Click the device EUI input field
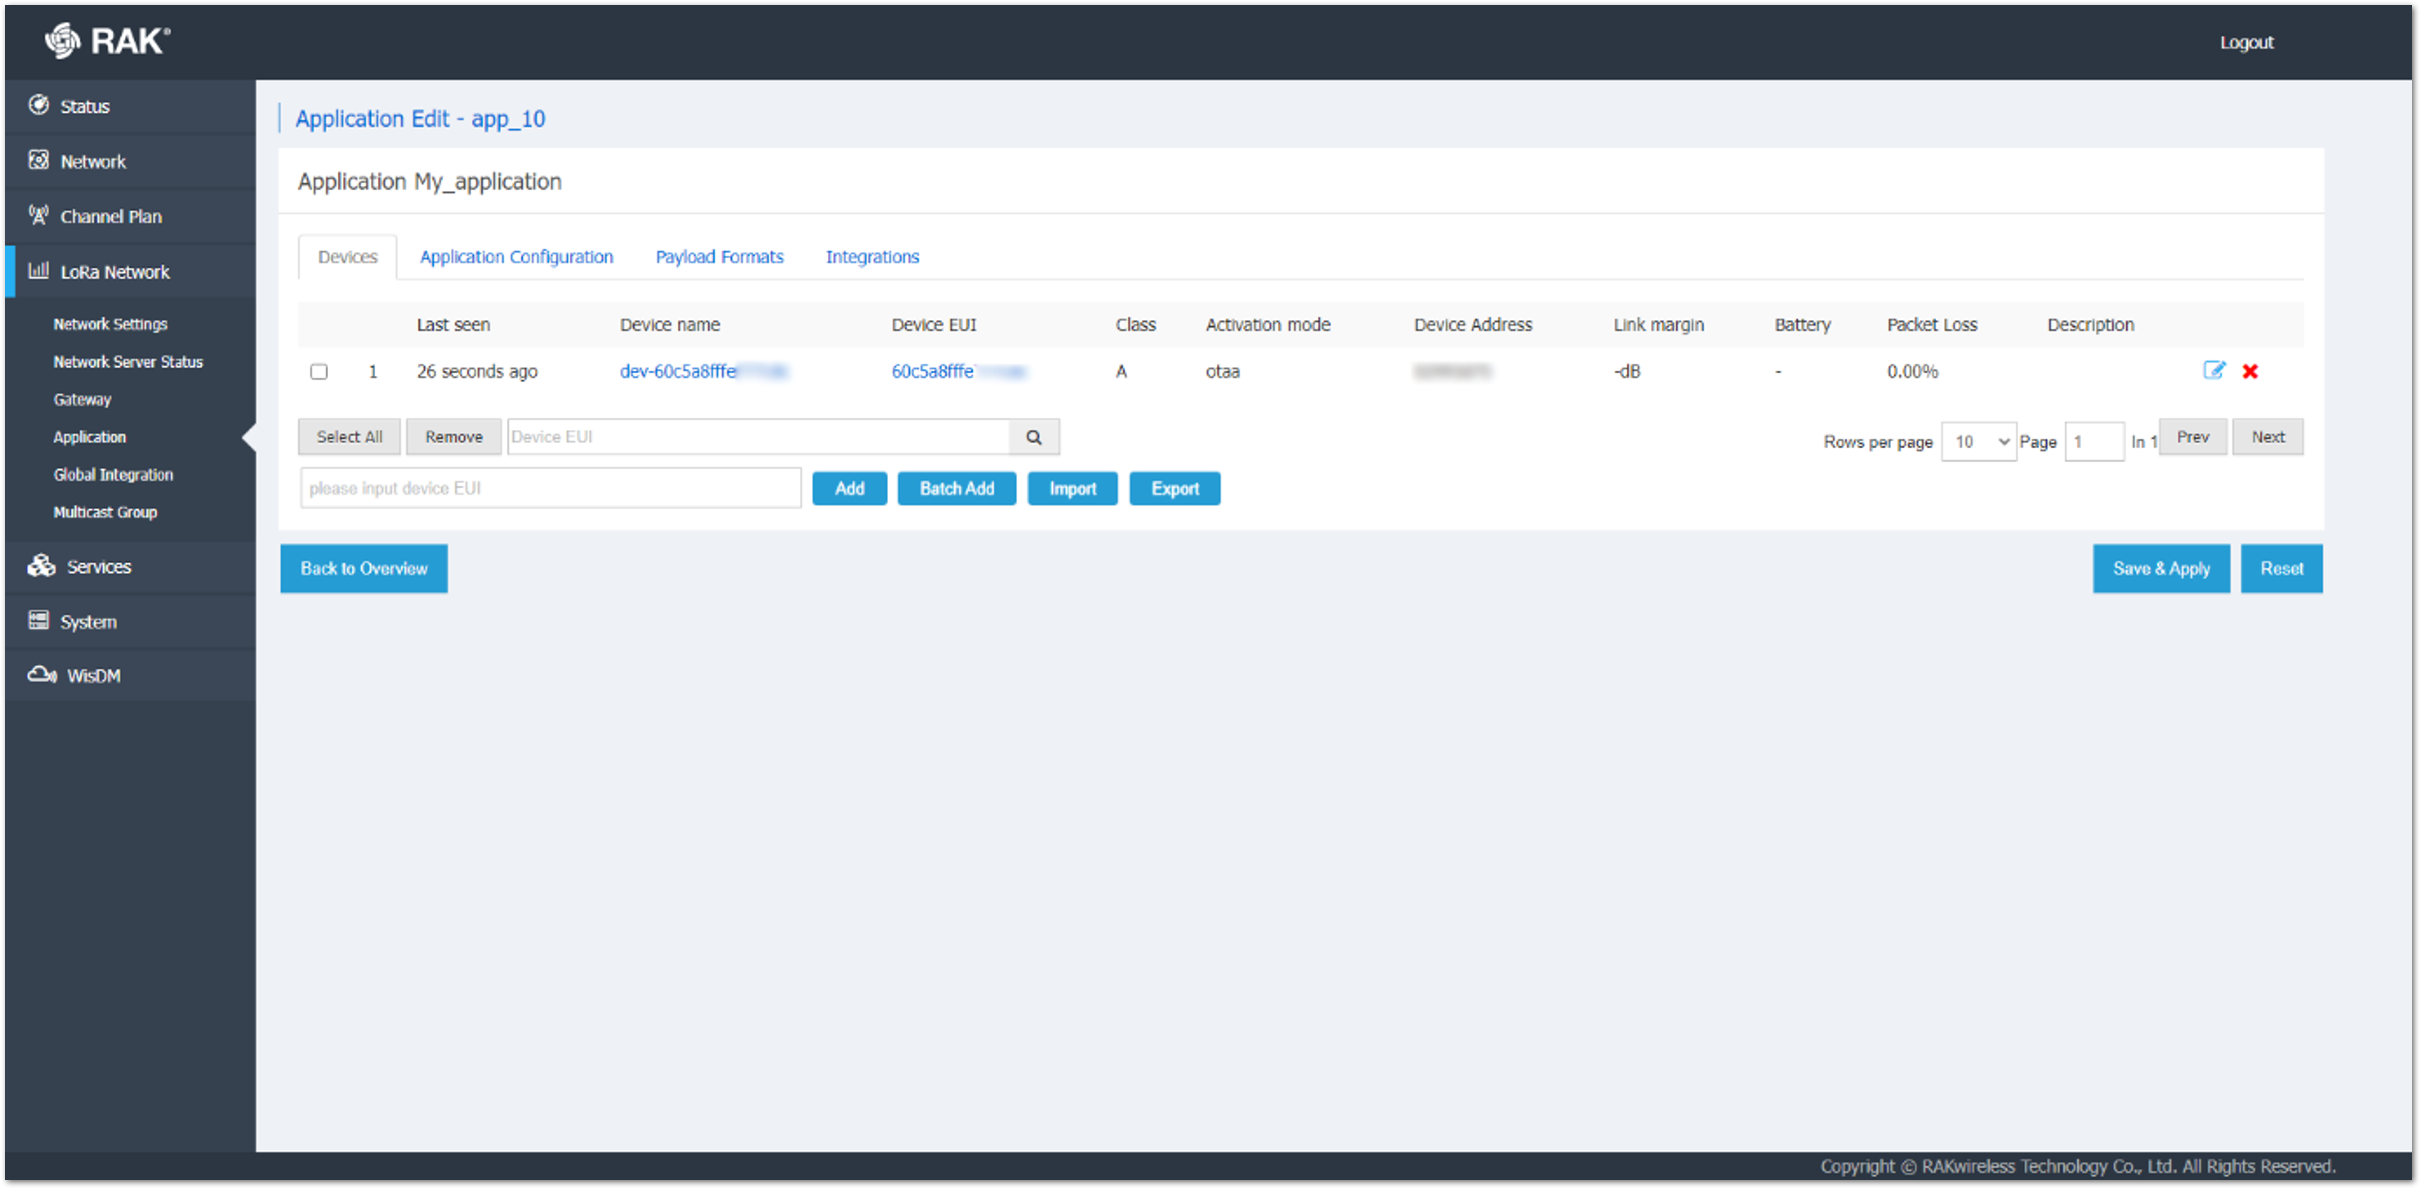2421x1189 pixels. pos(550,488)
